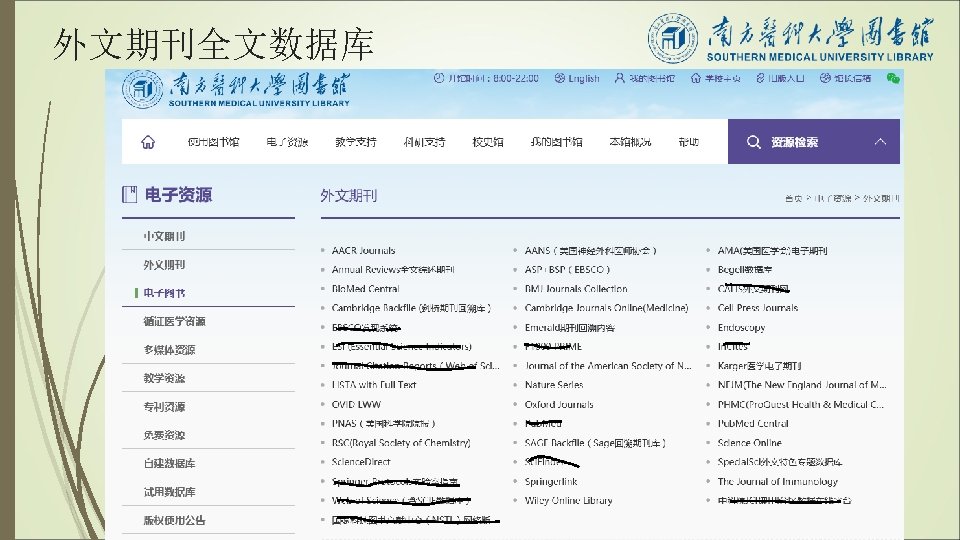
Task: Open the PHMC (ProQuest Health & Medical) link
Action: tap(801, 405)
